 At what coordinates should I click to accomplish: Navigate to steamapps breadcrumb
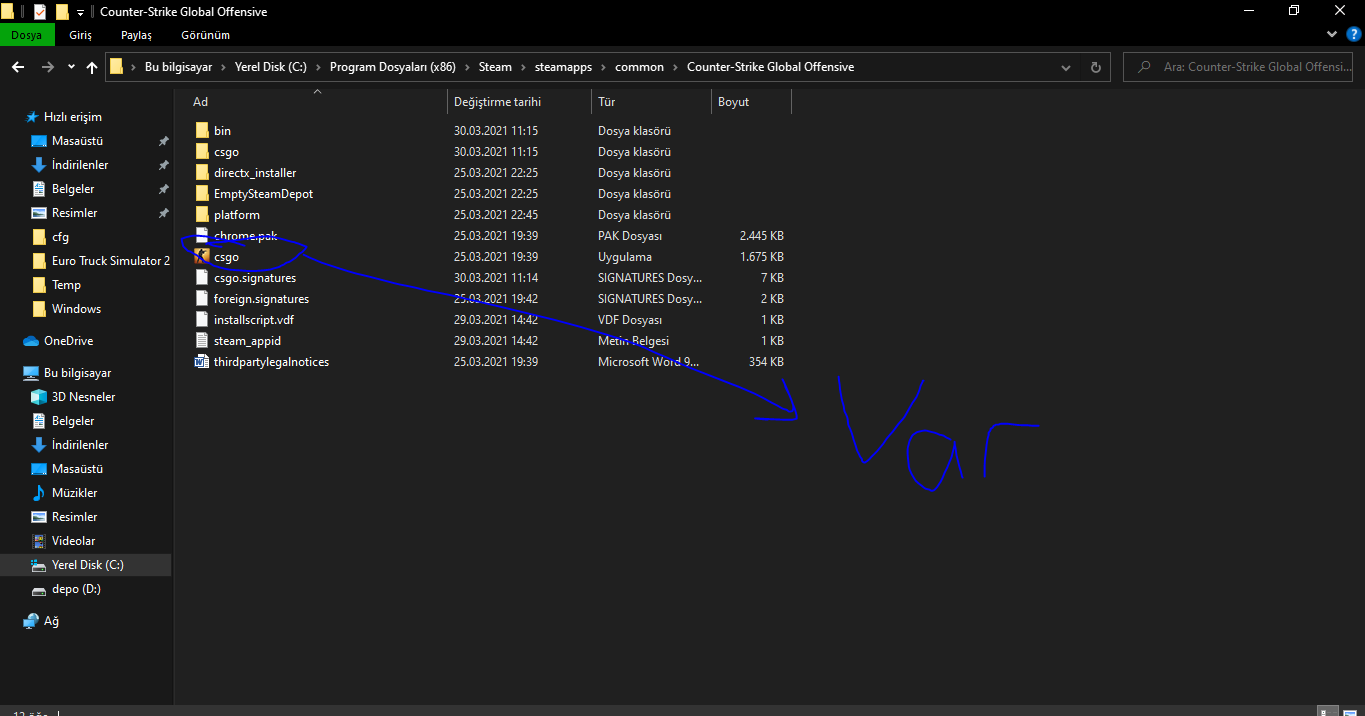pyautogui.click(x=563, y=67)
